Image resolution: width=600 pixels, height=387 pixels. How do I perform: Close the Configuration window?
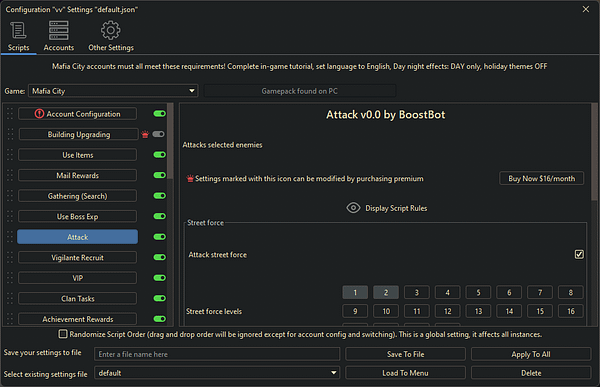pos(586,9)
